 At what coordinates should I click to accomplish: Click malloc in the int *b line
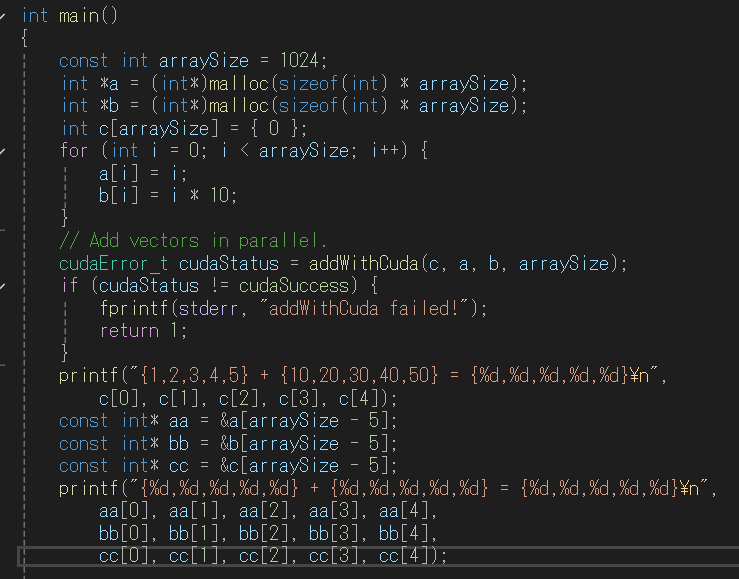239,106
